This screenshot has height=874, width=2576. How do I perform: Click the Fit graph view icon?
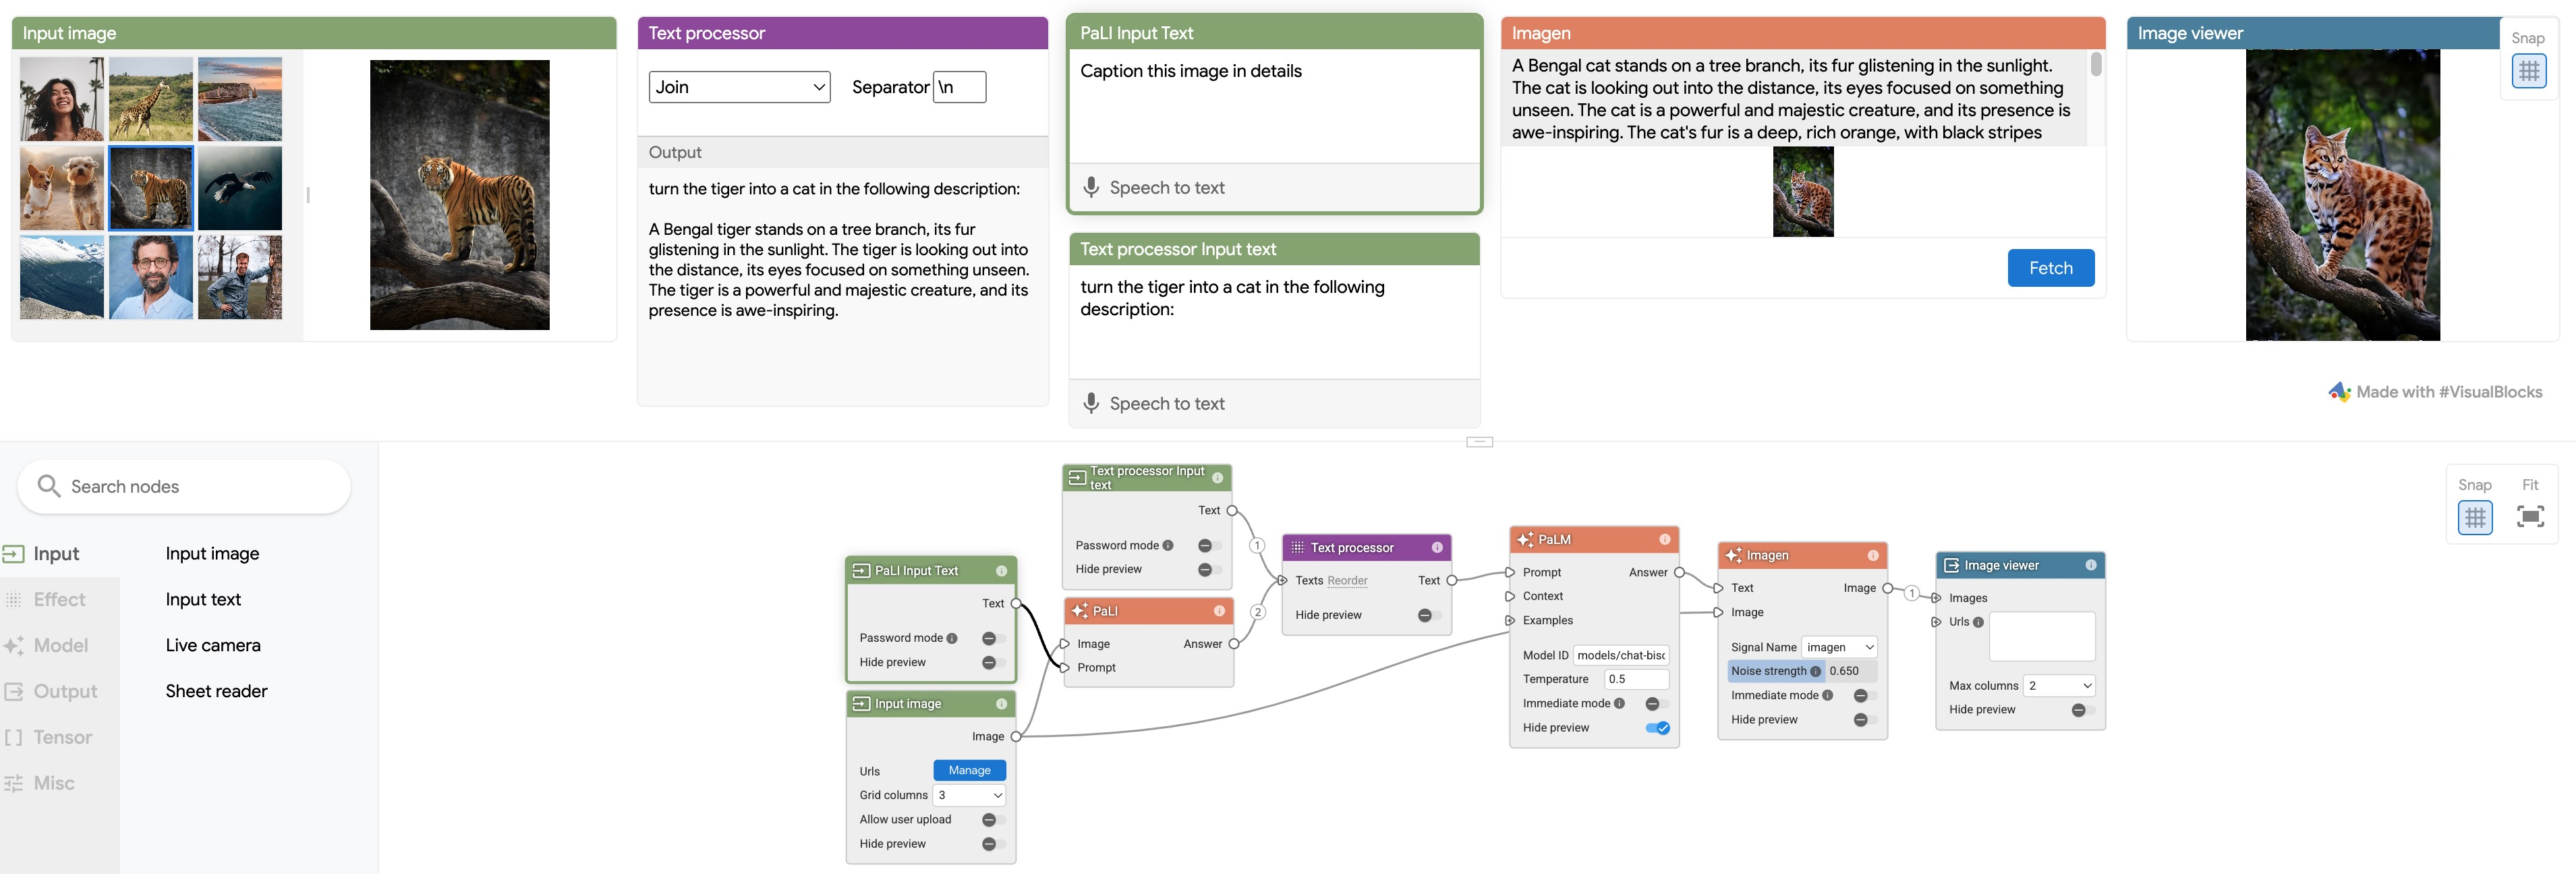(x=2529, y=517)
